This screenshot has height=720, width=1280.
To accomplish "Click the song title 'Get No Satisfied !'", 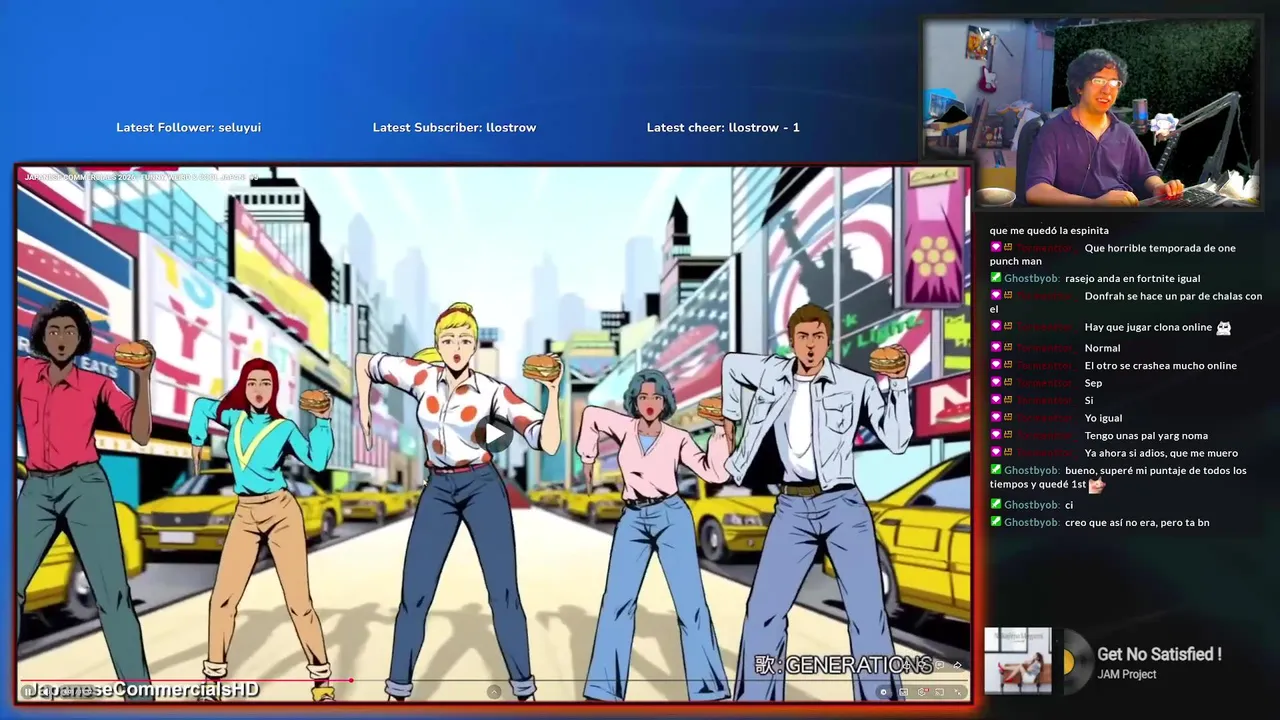I will click(x=1159, y=654).
